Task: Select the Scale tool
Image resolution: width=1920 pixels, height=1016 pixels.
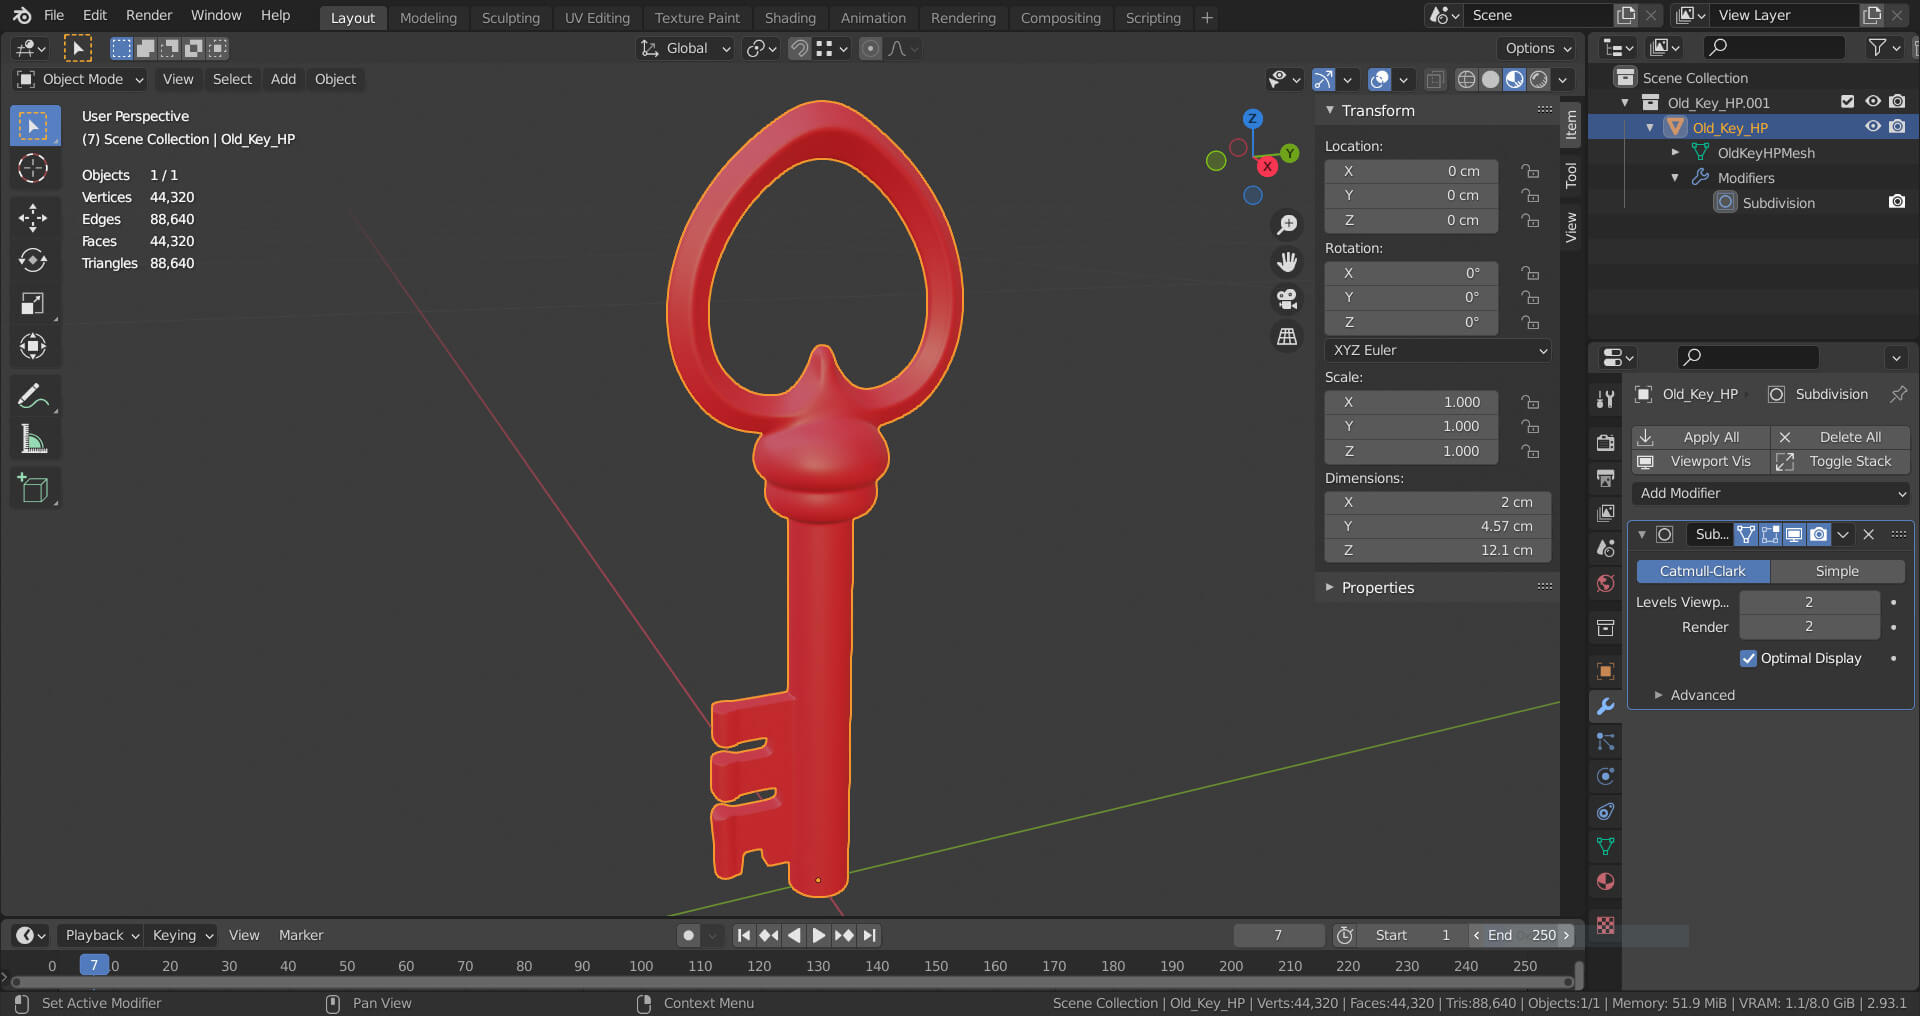Action: [33, 303]
